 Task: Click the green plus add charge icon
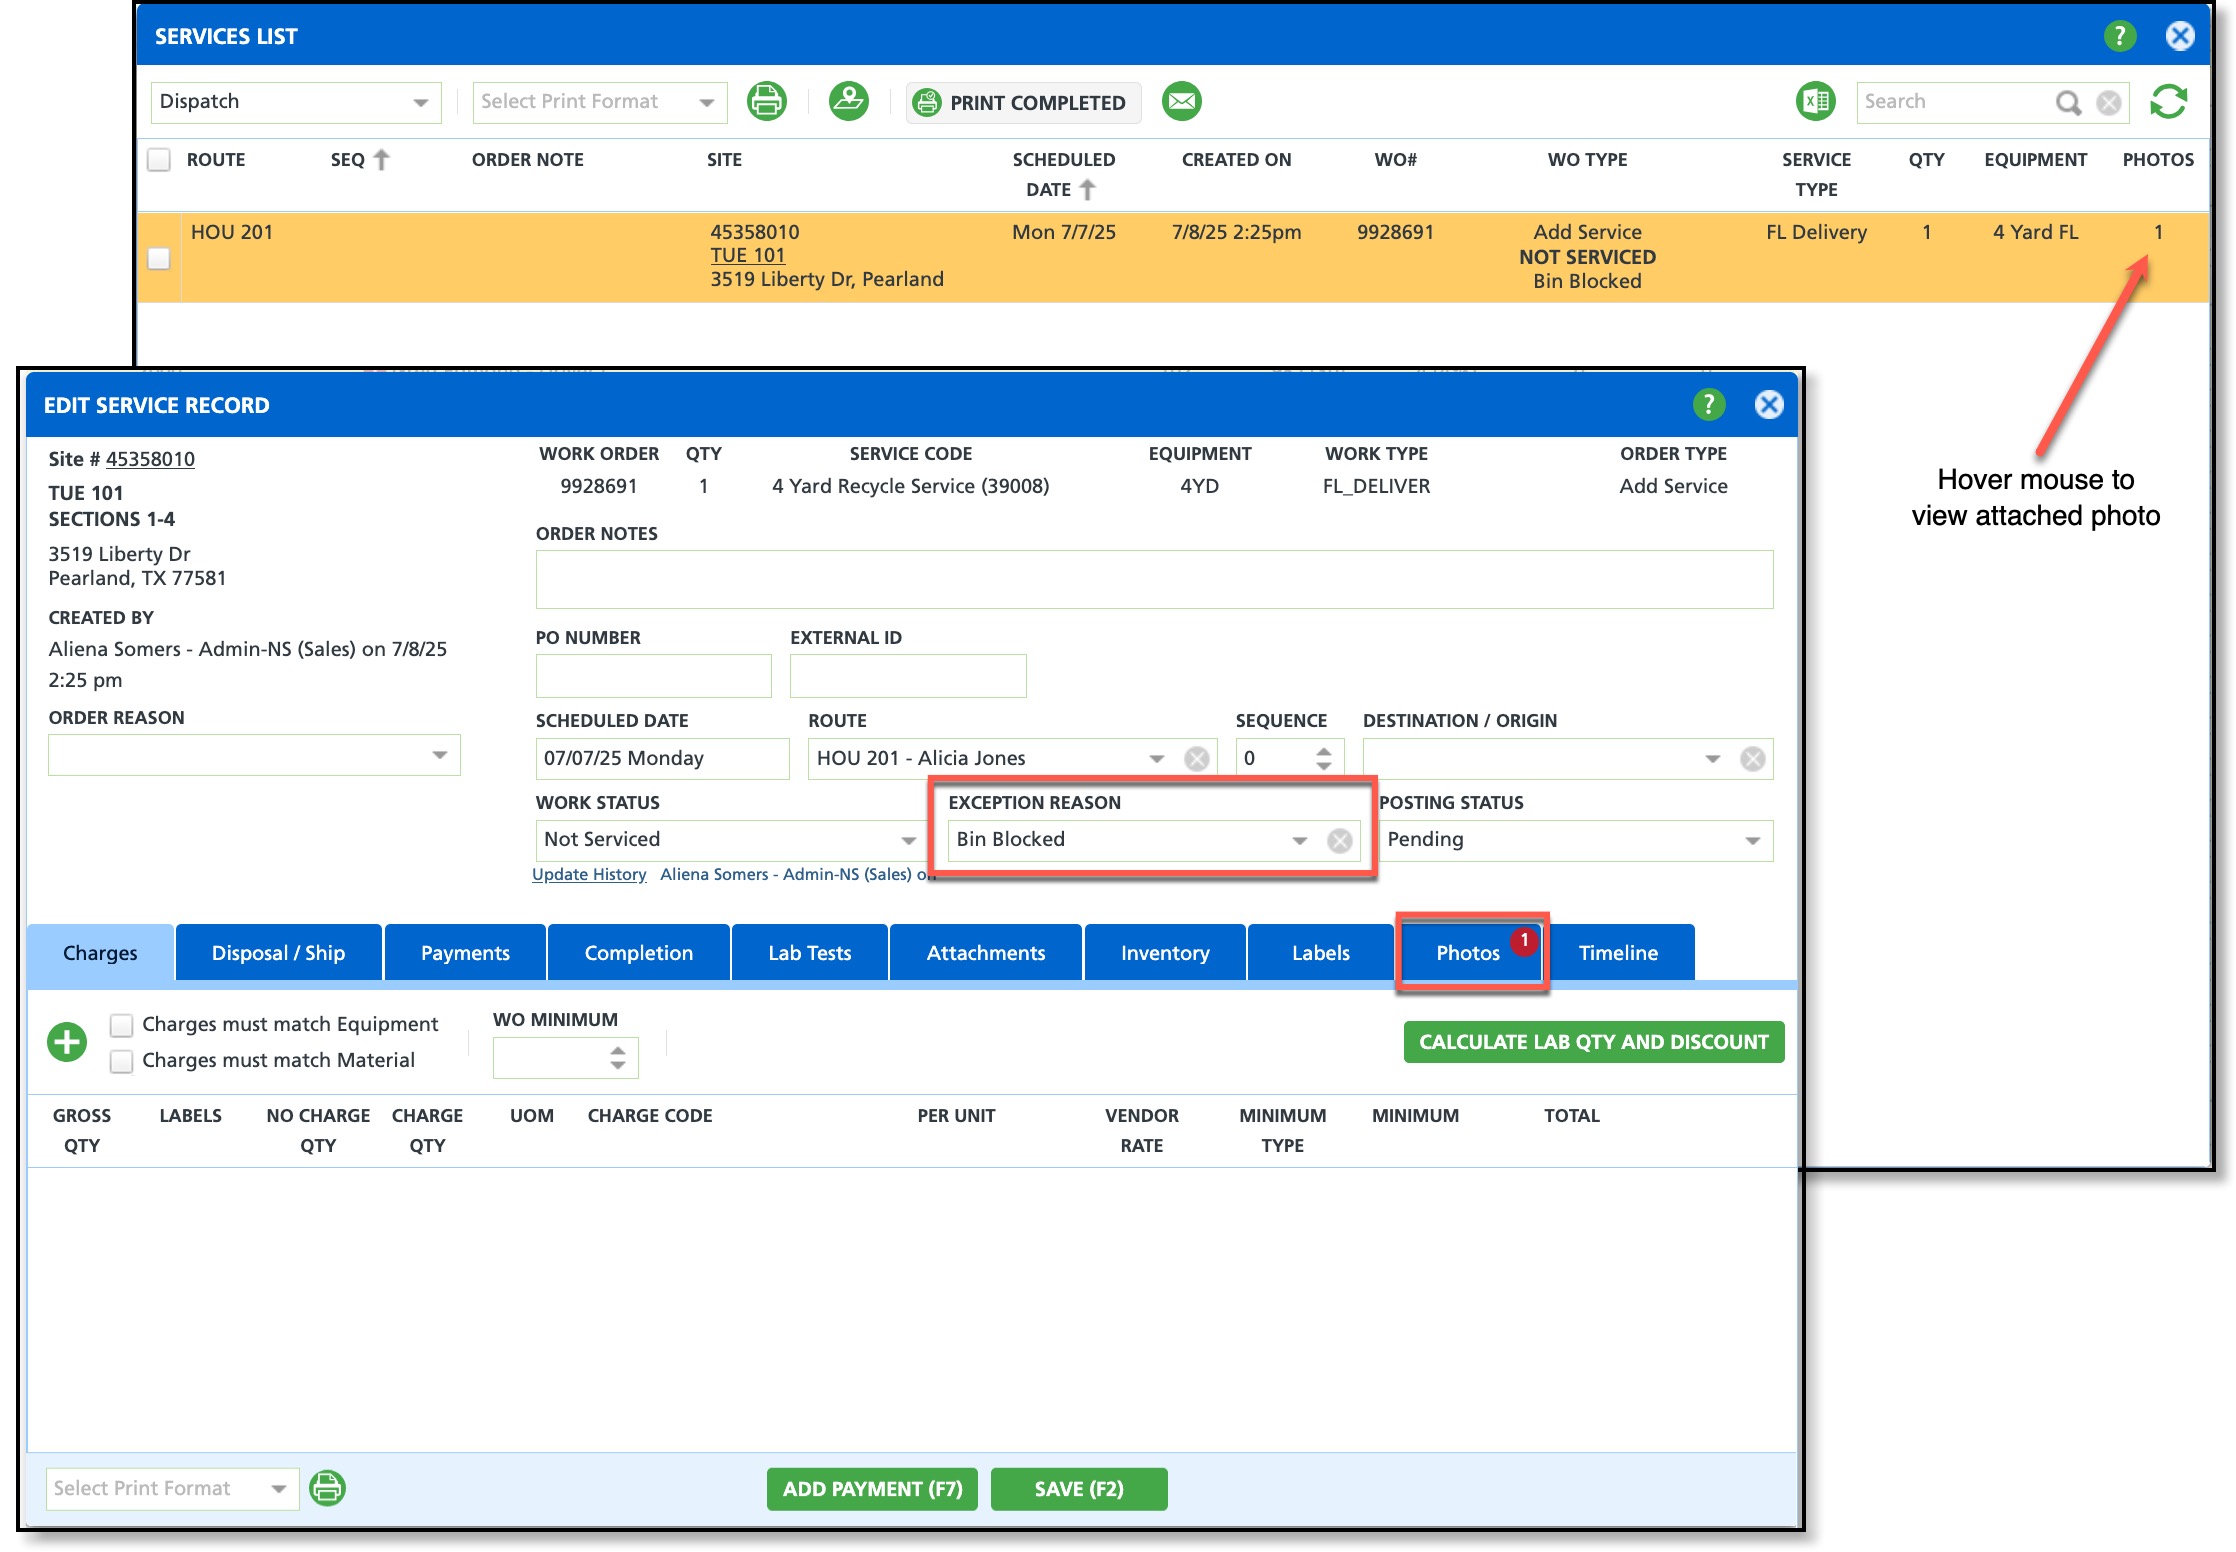(x=67, y=1042)
